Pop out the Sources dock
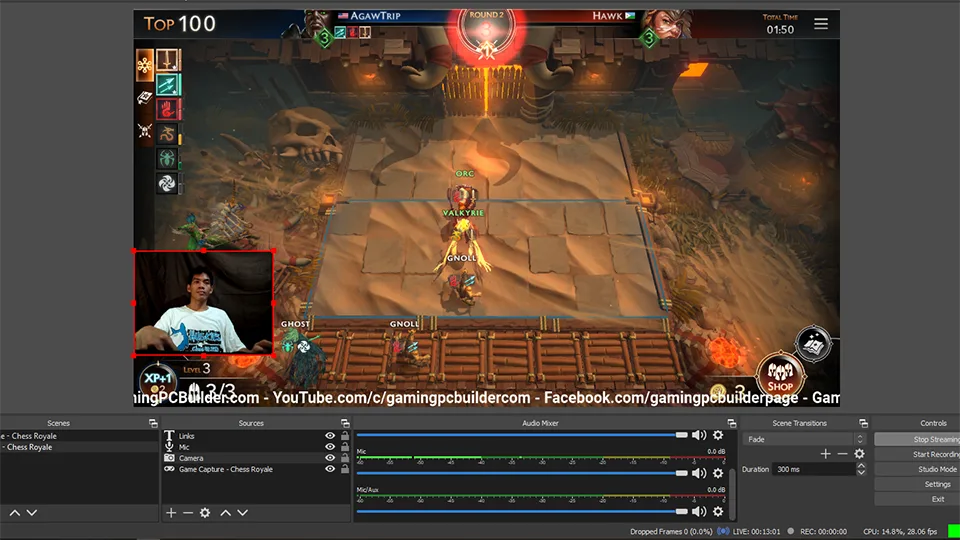 (x=345, y=423)
